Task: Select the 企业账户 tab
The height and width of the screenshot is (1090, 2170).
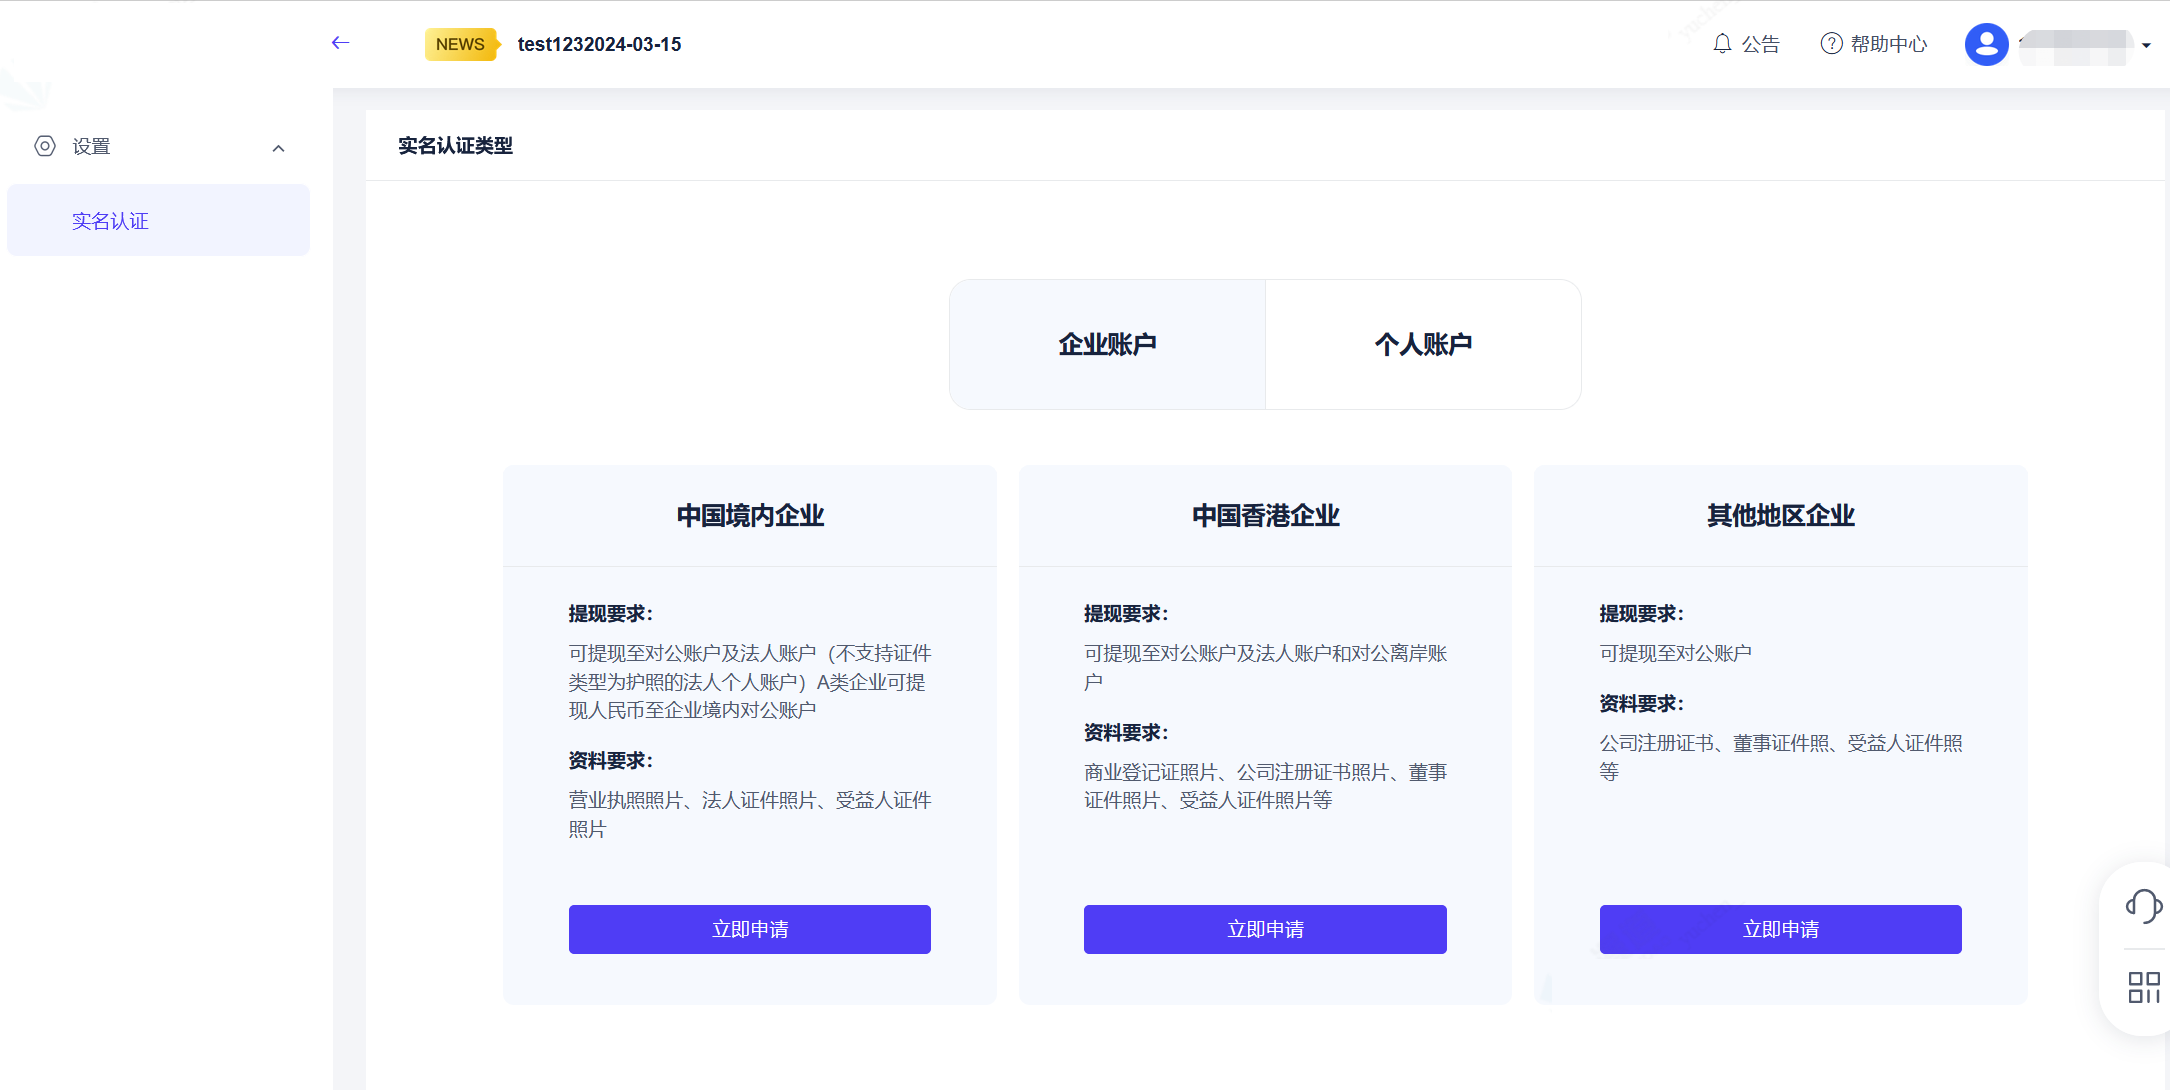Action: coord(1107,344)
